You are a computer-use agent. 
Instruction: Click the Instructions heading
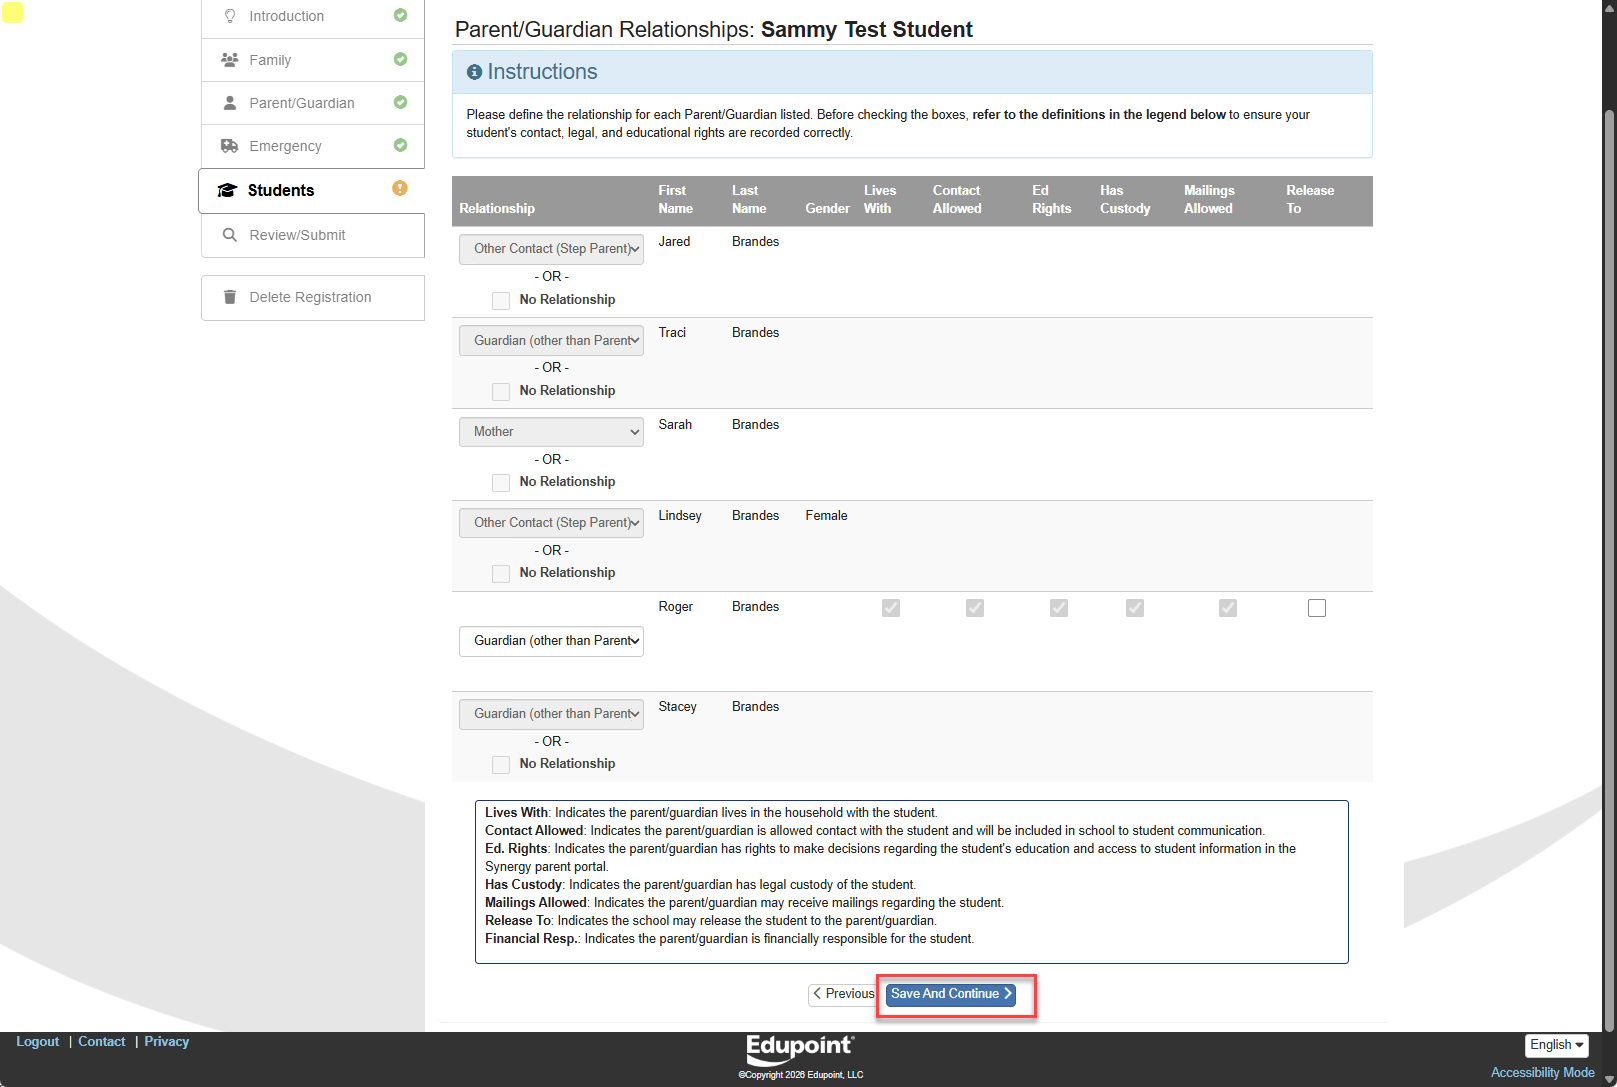tap(542, 72)
